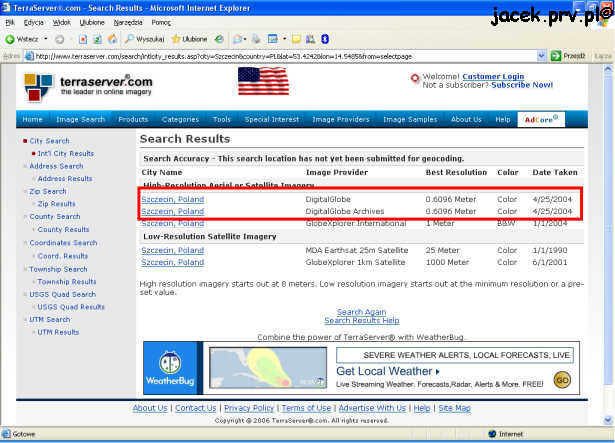This screenshot has height=443, width=615.
Task: Click the grey forward arrow icon
Action: point(60,39)
